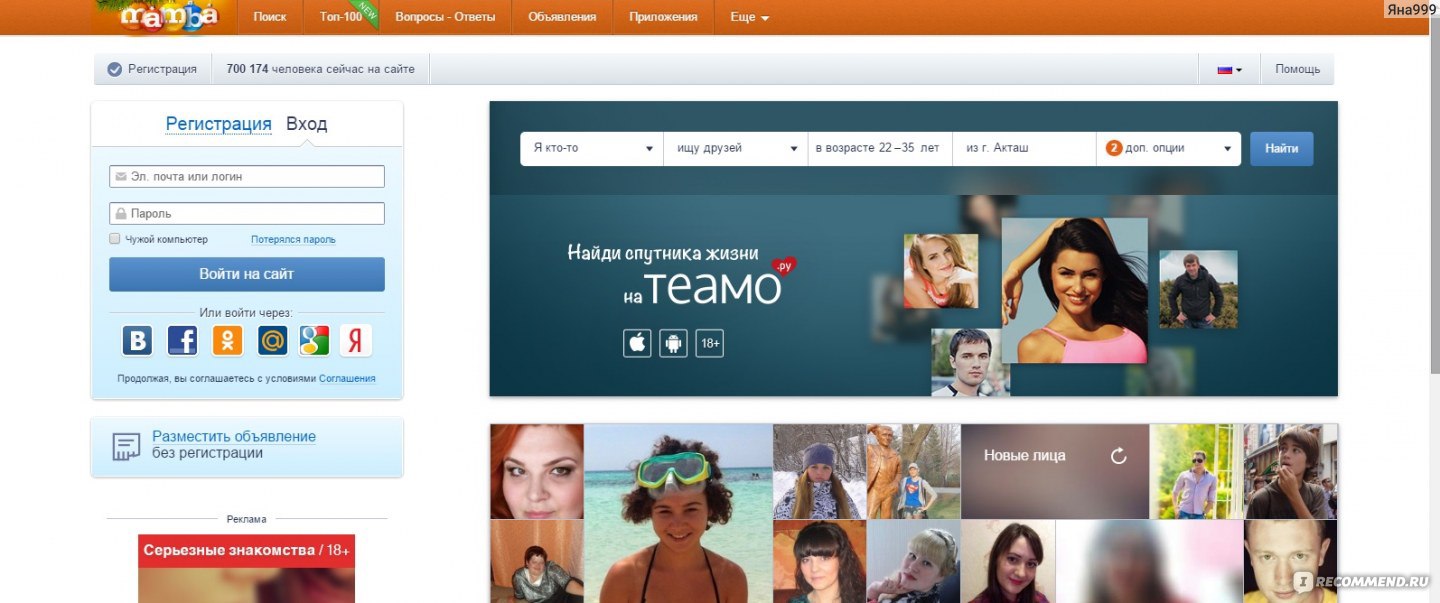Click the orange 2 badge in доп. опции
Screen dimensions: 1440x603
pos(1114,148)
